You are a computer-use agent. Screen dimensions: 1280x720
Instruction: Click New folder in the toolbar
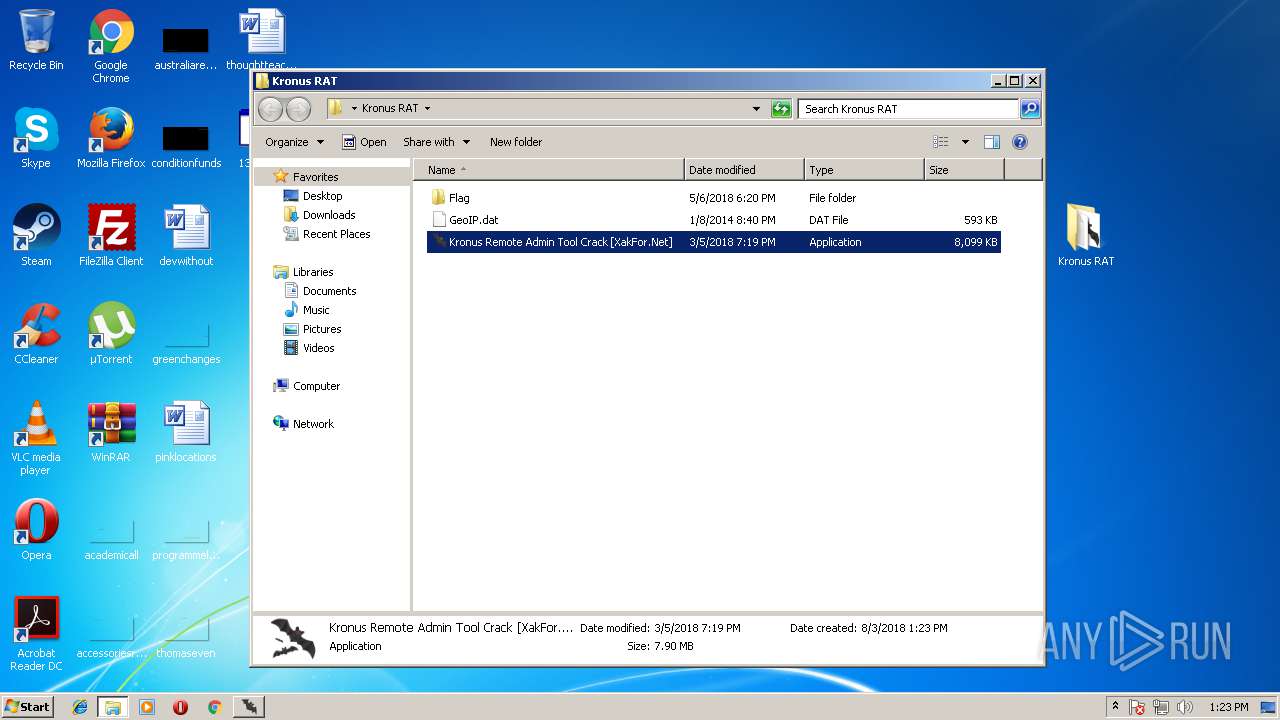coord(516,142)
